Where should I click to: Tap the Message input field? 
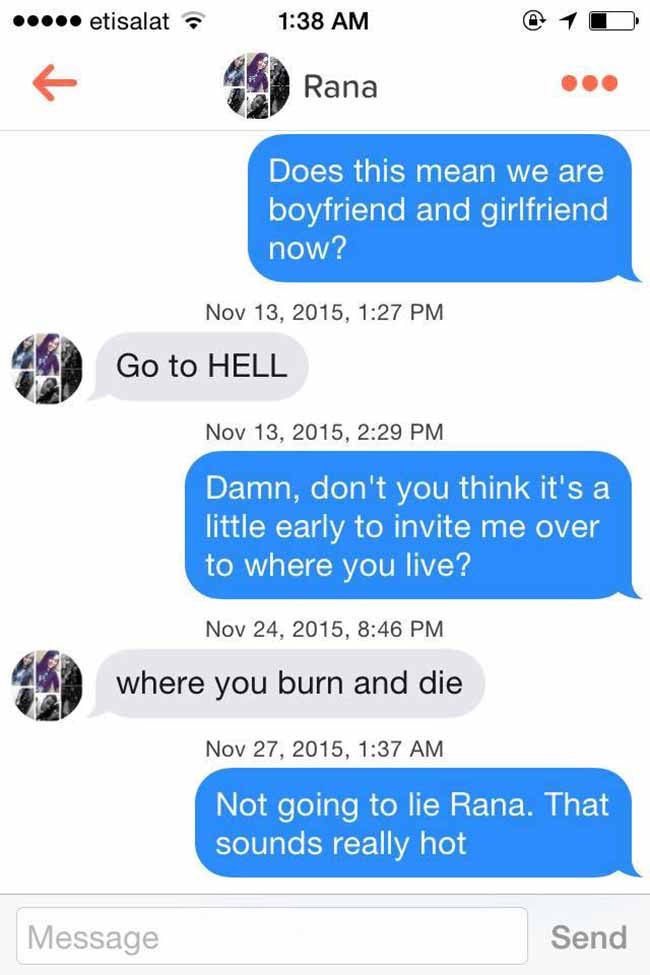[x=272, y=936]
